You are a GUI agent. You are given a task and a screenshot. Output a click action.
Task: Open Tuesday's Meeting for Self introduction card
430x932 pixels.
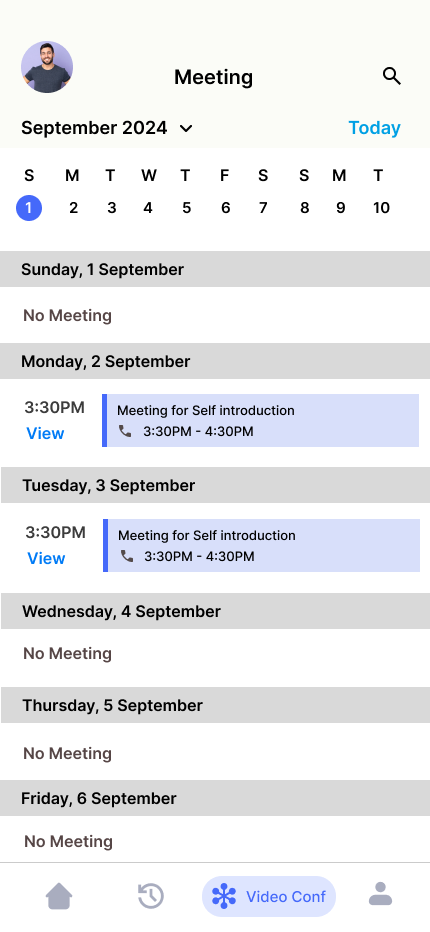262,545
